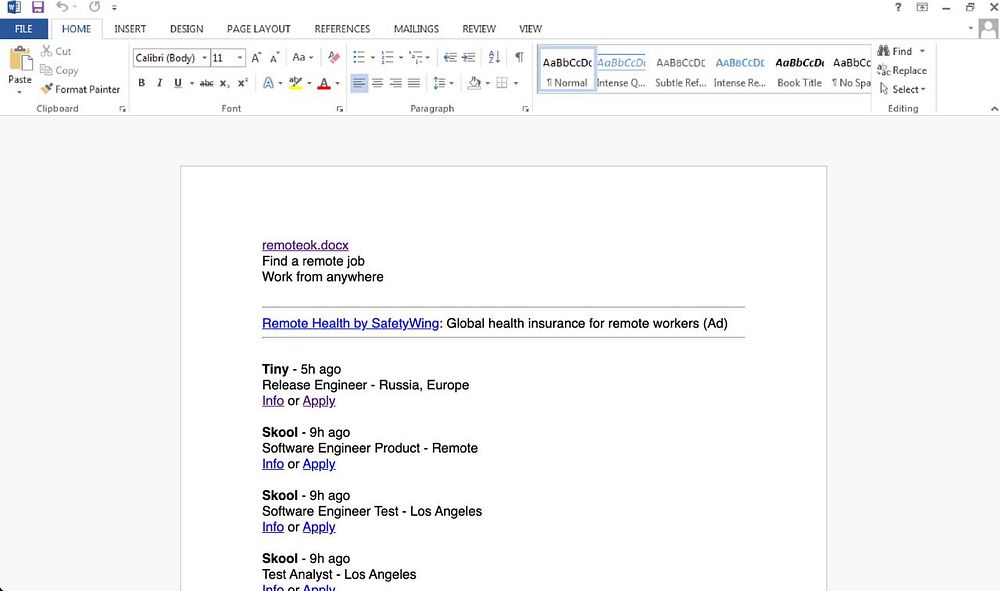Activate the Format Painter
The image size is (1000, 591).
80,89
